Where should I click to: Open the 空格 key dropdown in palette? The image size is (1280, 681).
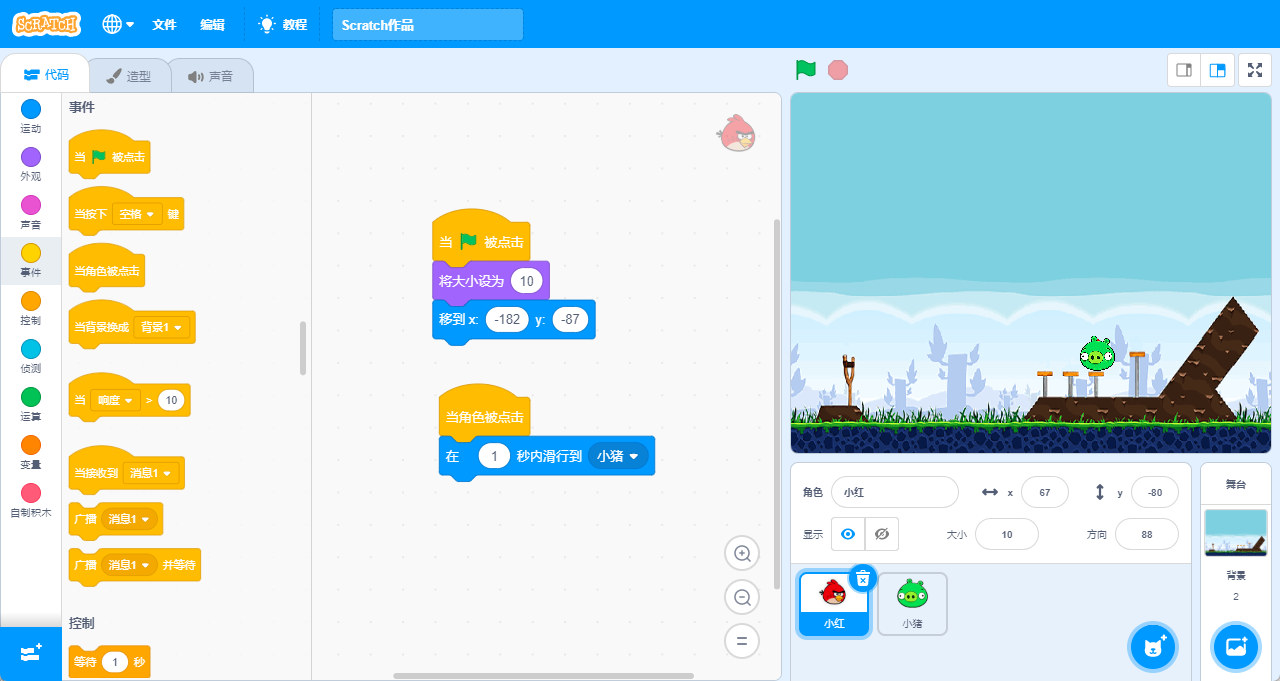pos(138,214)
